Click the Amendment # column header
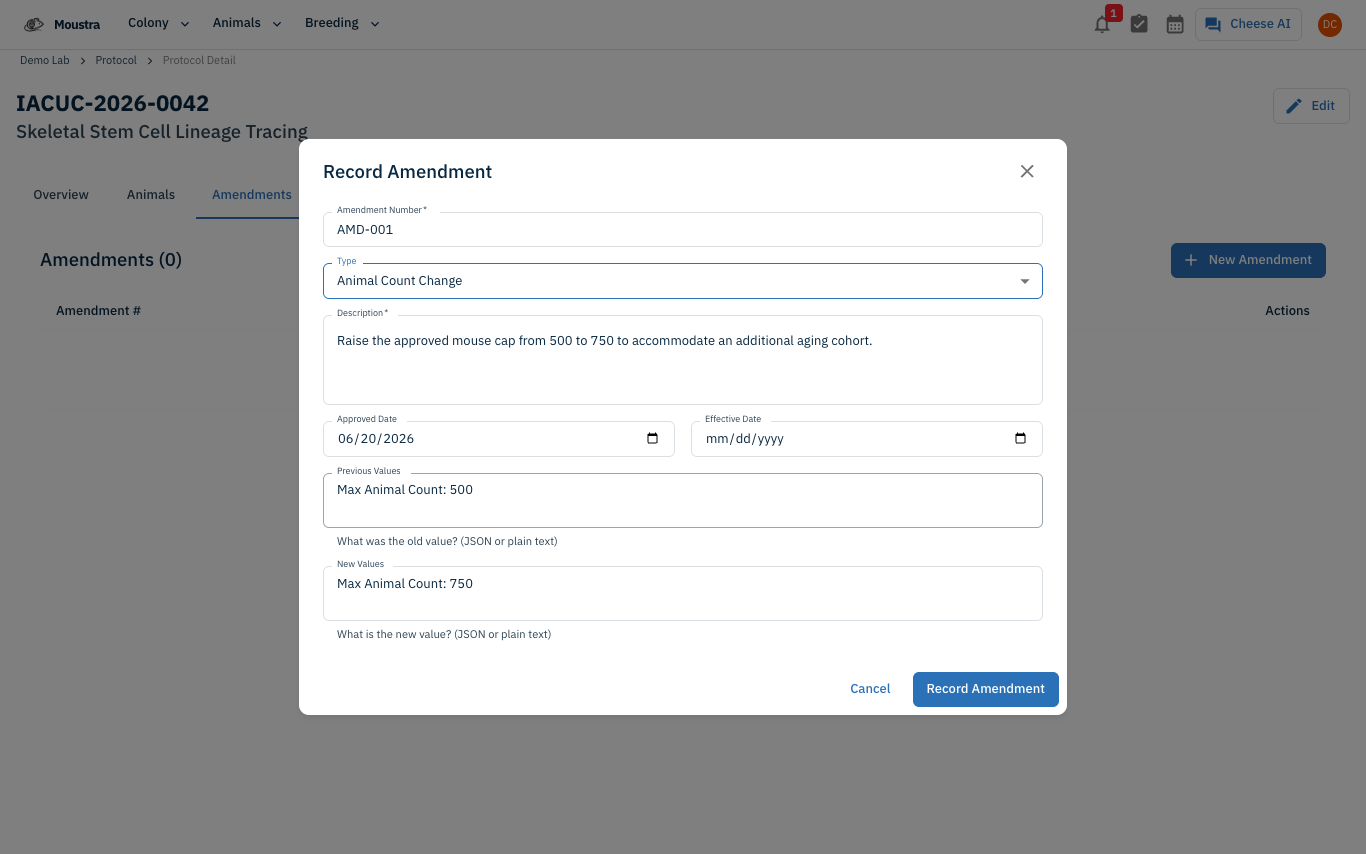The height and width of the screenshot is (854, 1366). point(98,311)
